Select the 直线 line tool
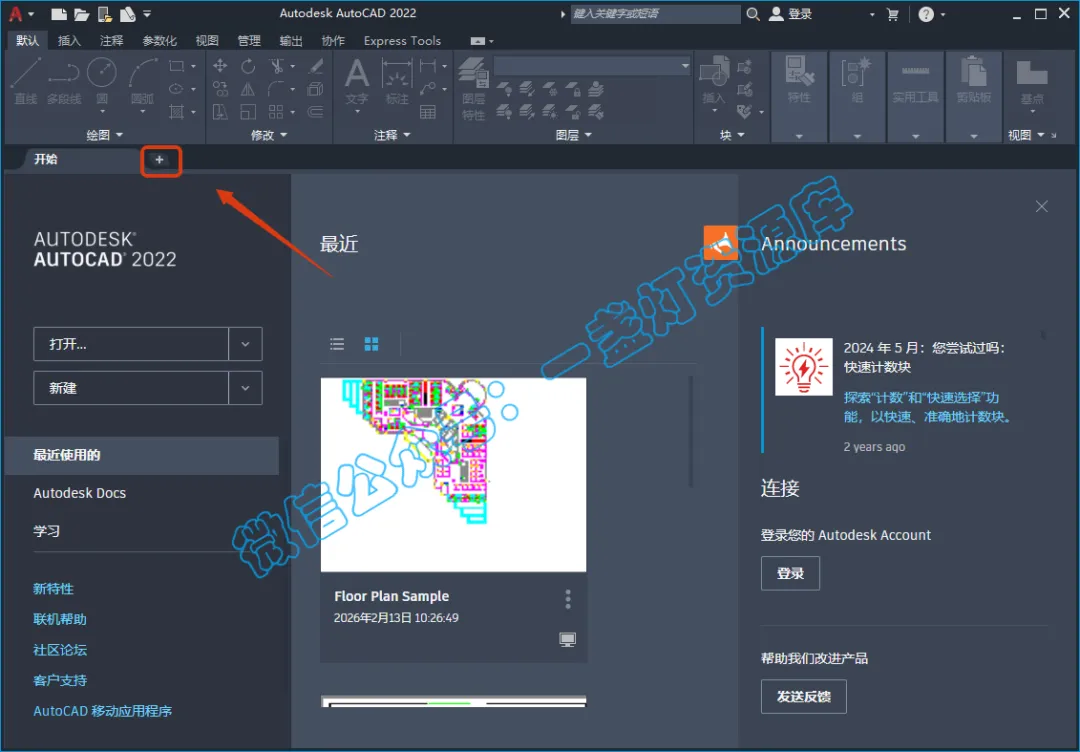Screen dimensions: 1080x752 (25, 81)
